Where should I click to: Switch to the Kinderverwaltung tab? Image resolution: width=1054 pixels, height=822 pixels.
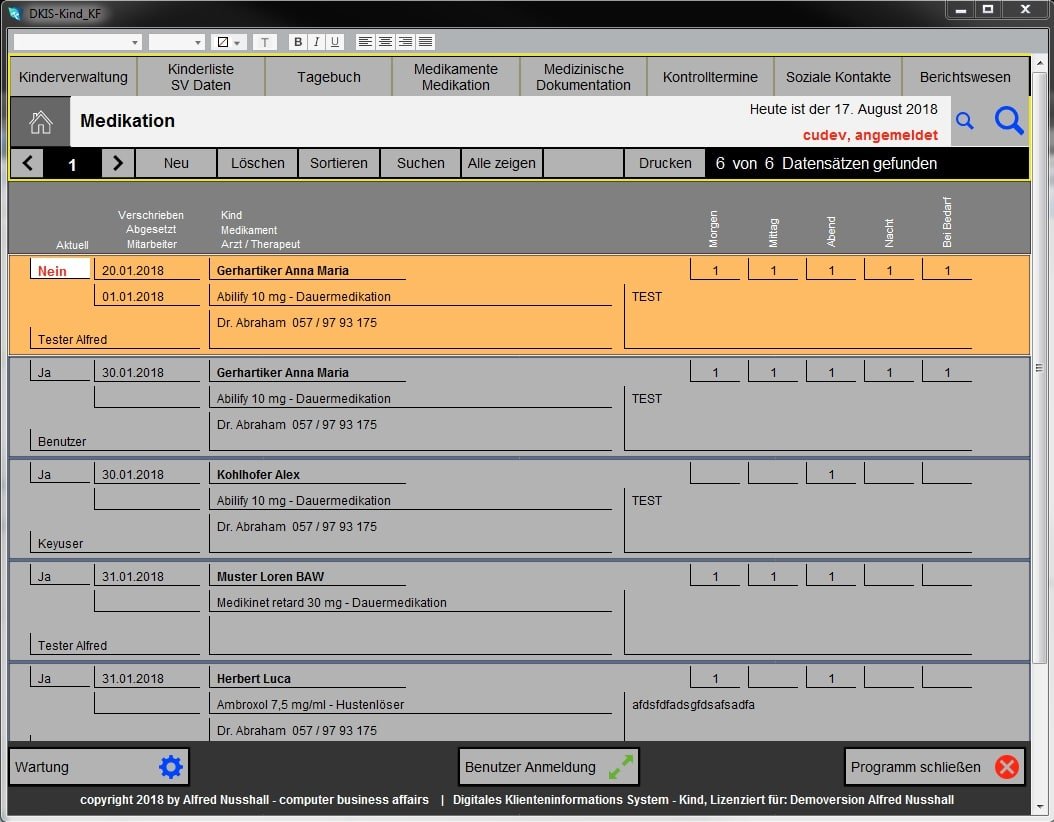point(73,77)
